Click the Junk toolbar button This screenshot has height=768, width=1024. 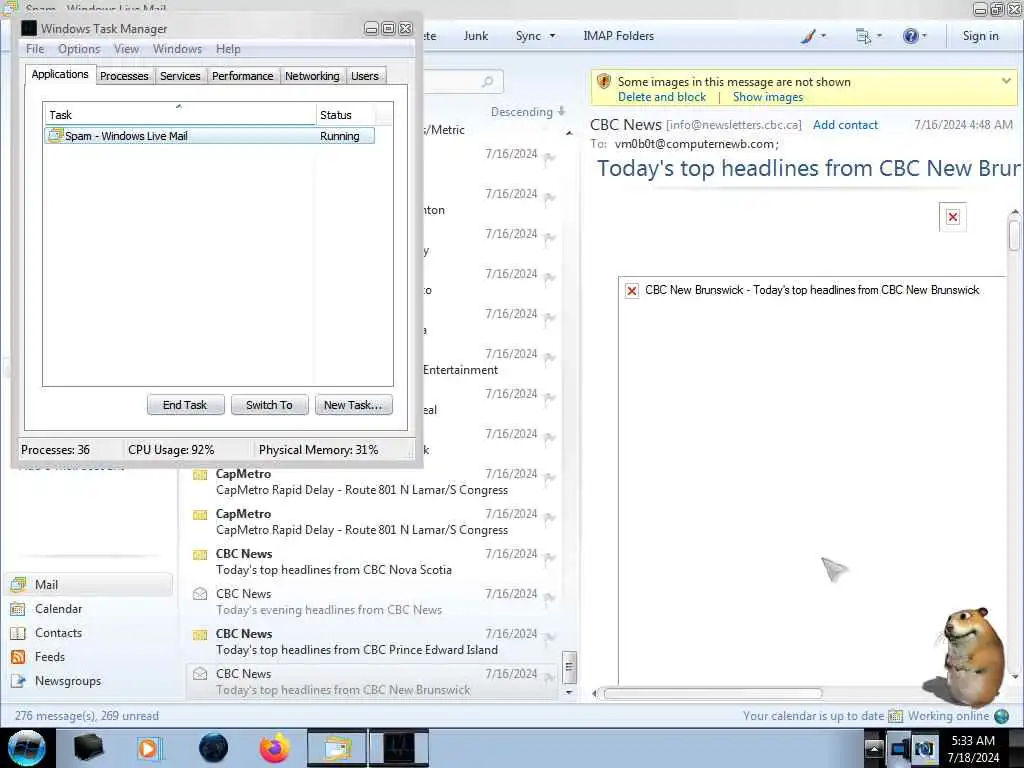pos(475,36)
